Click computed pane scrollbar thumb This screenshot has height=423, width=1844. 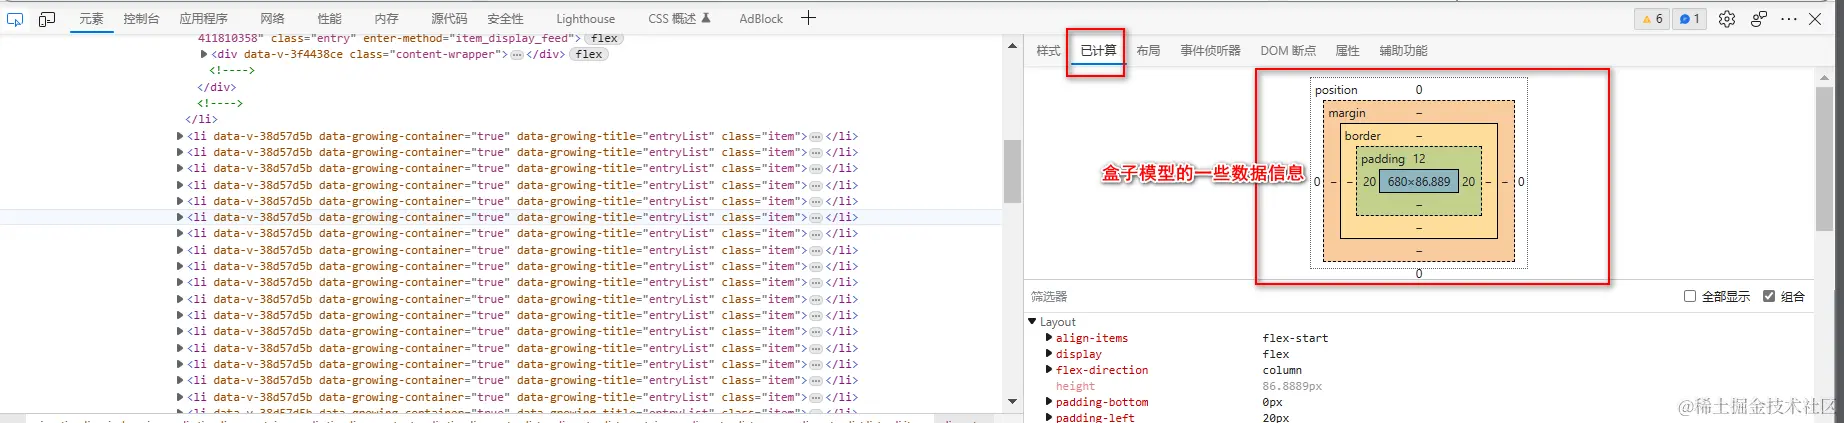coord(1824,160)
